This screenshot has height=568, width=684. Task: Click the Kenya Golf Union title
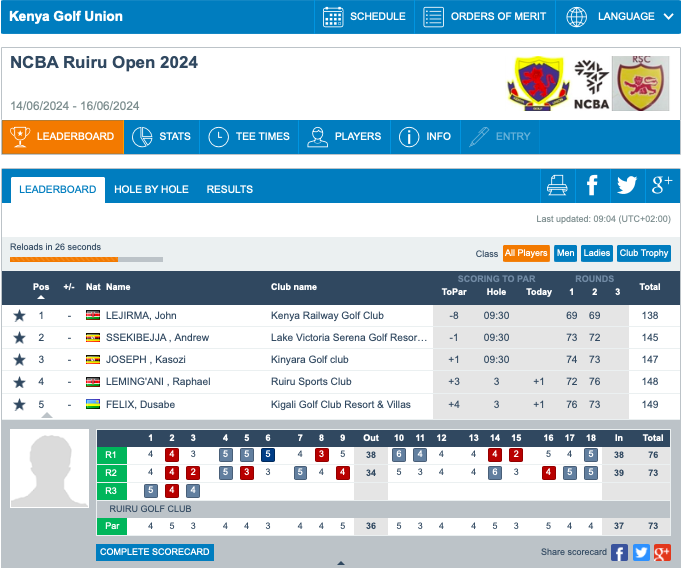tap(66, 16)
